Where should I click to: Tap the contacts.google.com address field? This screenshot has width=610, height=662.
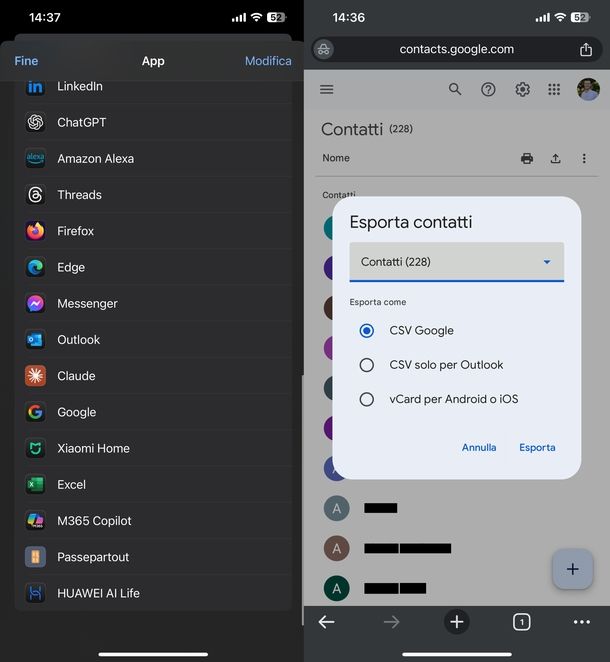coord(457,49)
